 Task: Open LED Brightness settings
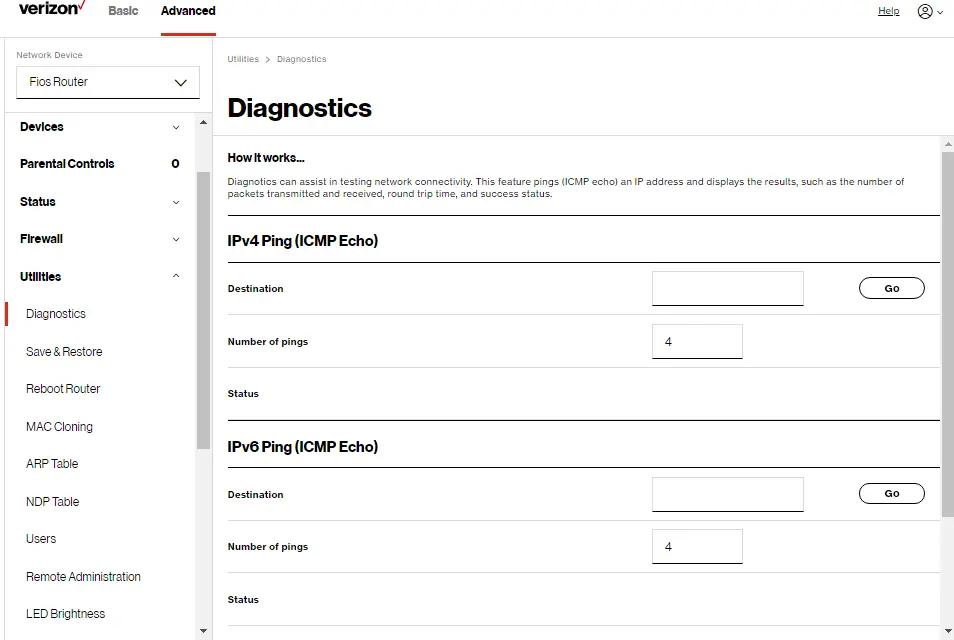[x=65, y=613]
